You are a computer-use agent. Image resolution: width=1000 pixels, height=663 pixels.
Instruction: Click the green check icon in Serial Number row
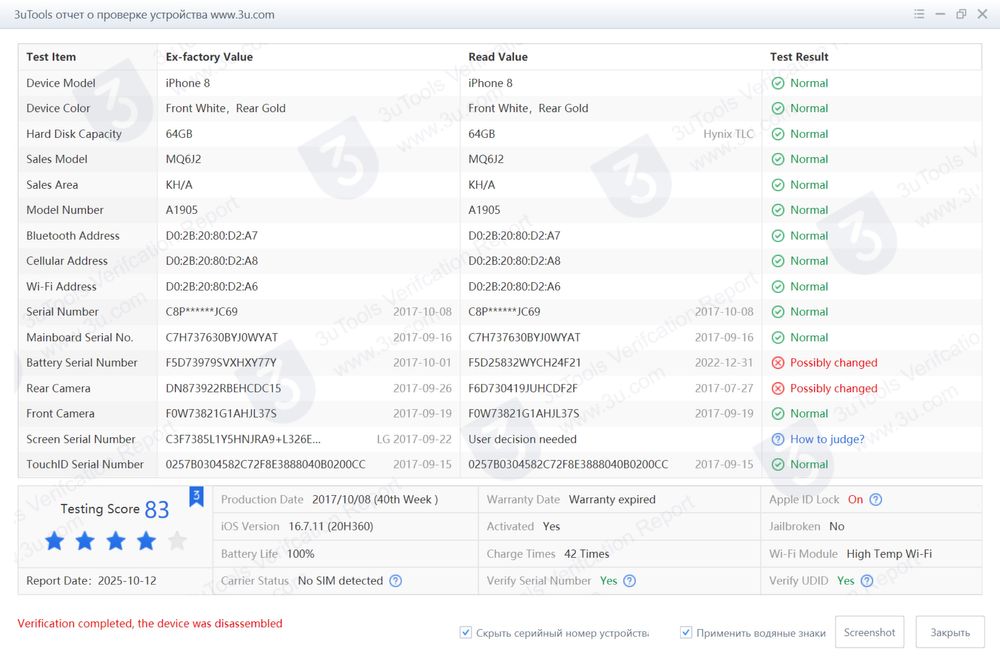[778, 312]
